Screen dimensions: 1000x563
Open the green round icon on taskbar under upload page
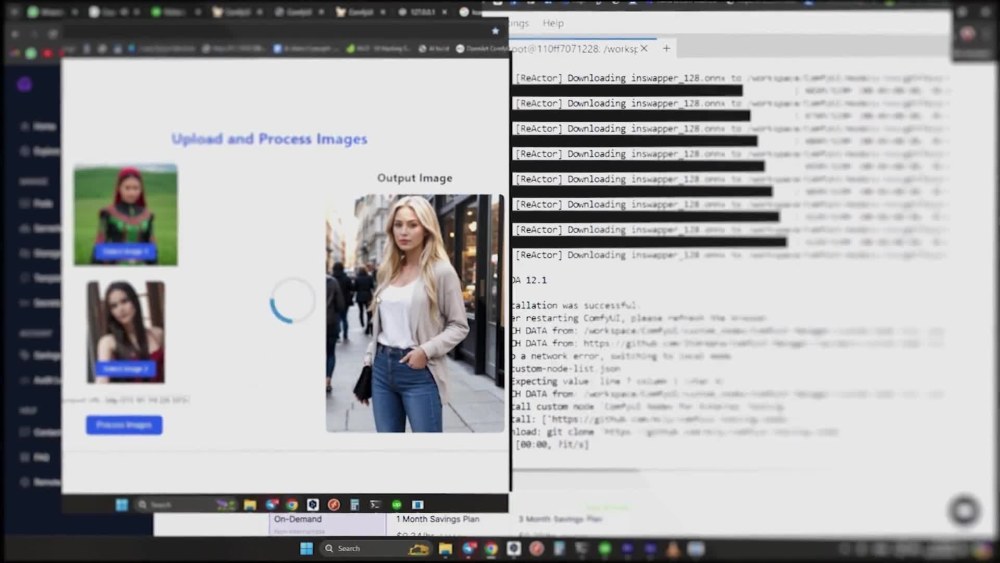click(x=397, y=505)
